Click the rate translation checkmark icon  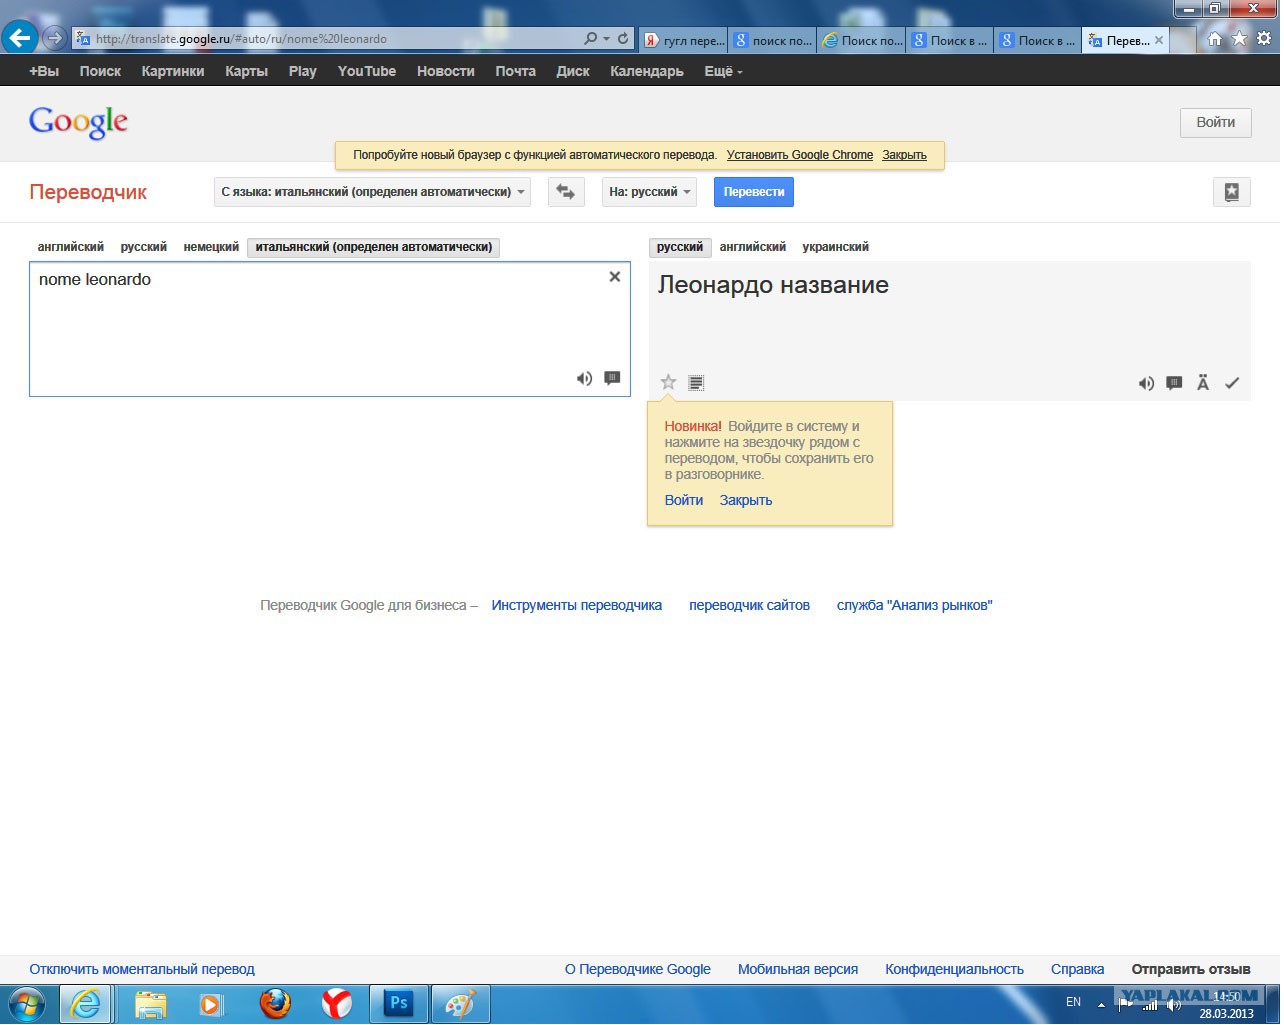click(x=1232, y=383)
